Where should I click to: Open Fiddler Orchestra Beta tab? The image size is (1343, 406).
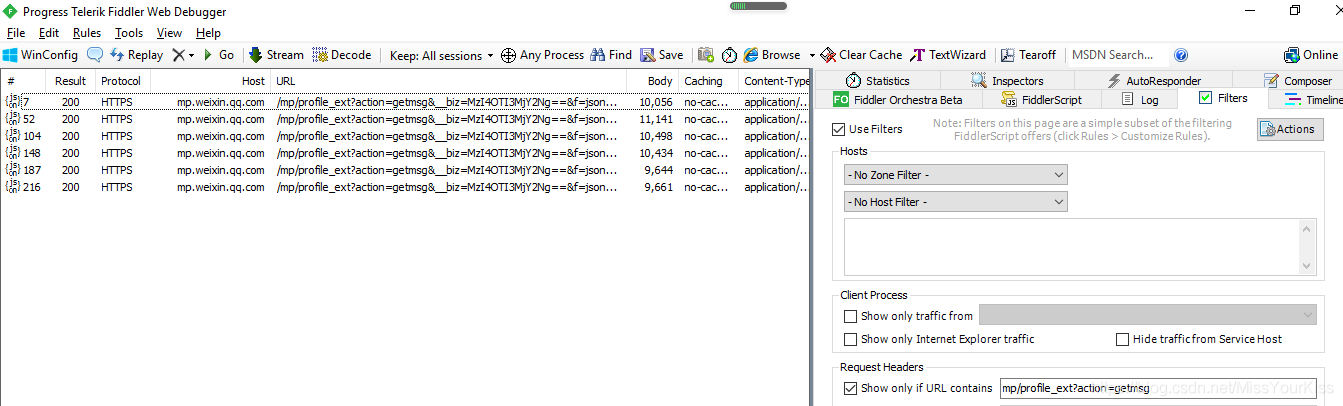click(898, 99)
